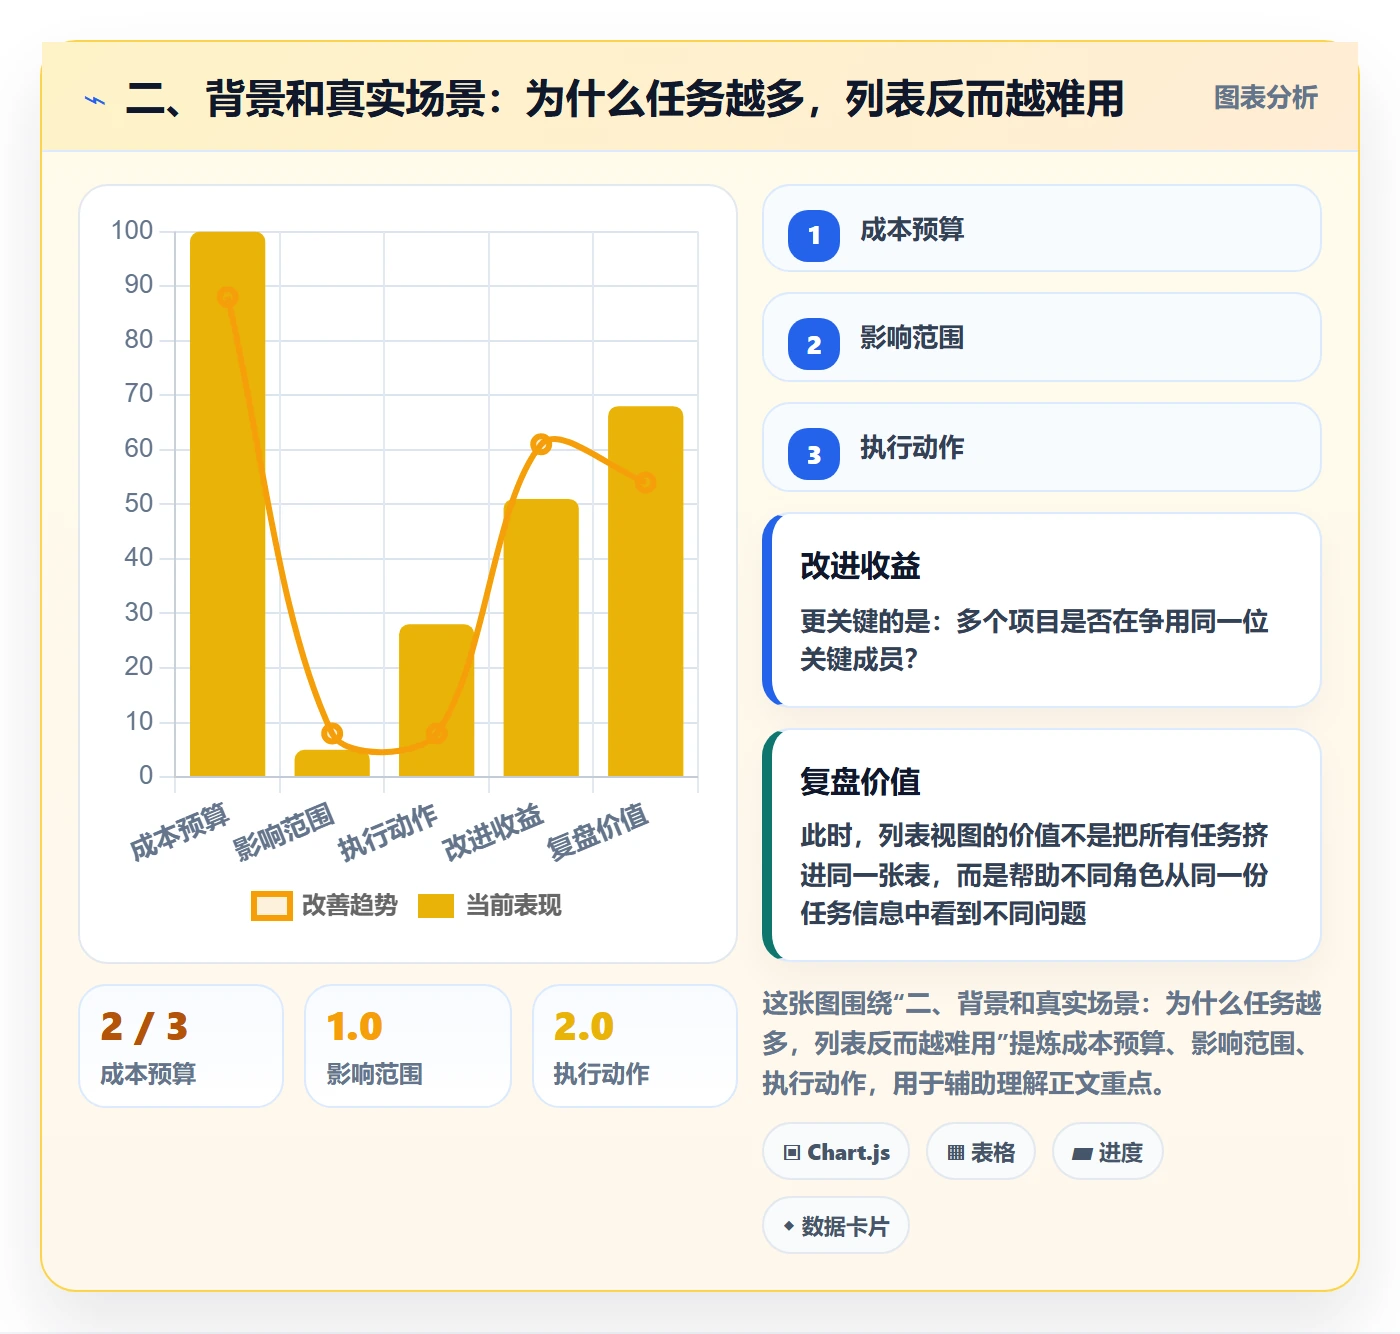Click the 50 tick on the y-axis
1400x1334 pixels.
coord(139,503)
